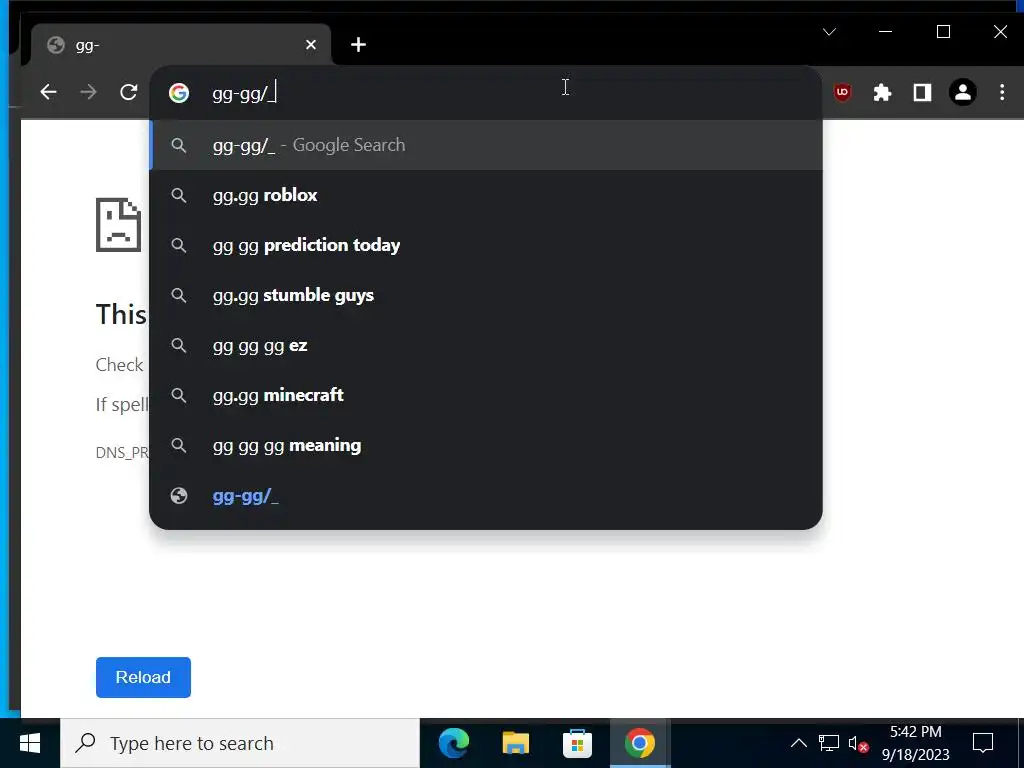Open Chrome three-dot menu
The height and width of the screenshot is (768, 1024).
pos(1002,92)
